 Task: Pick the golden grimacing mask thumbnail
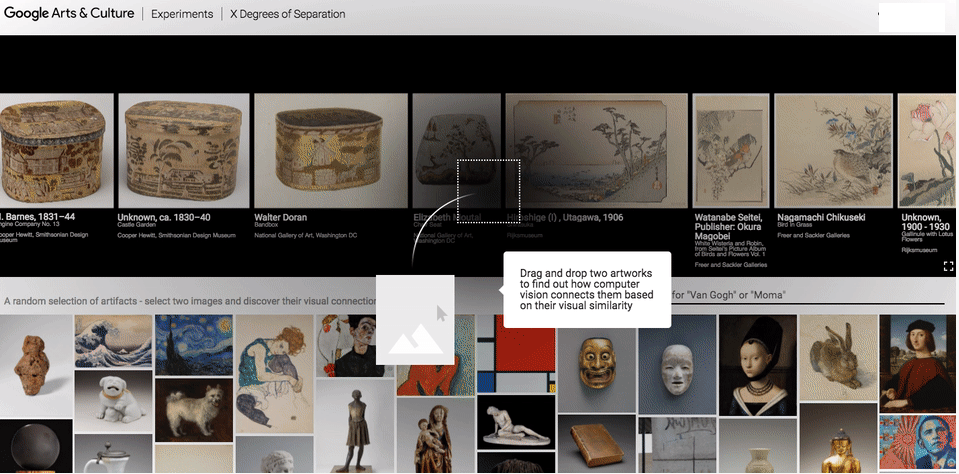coord(596,363)
